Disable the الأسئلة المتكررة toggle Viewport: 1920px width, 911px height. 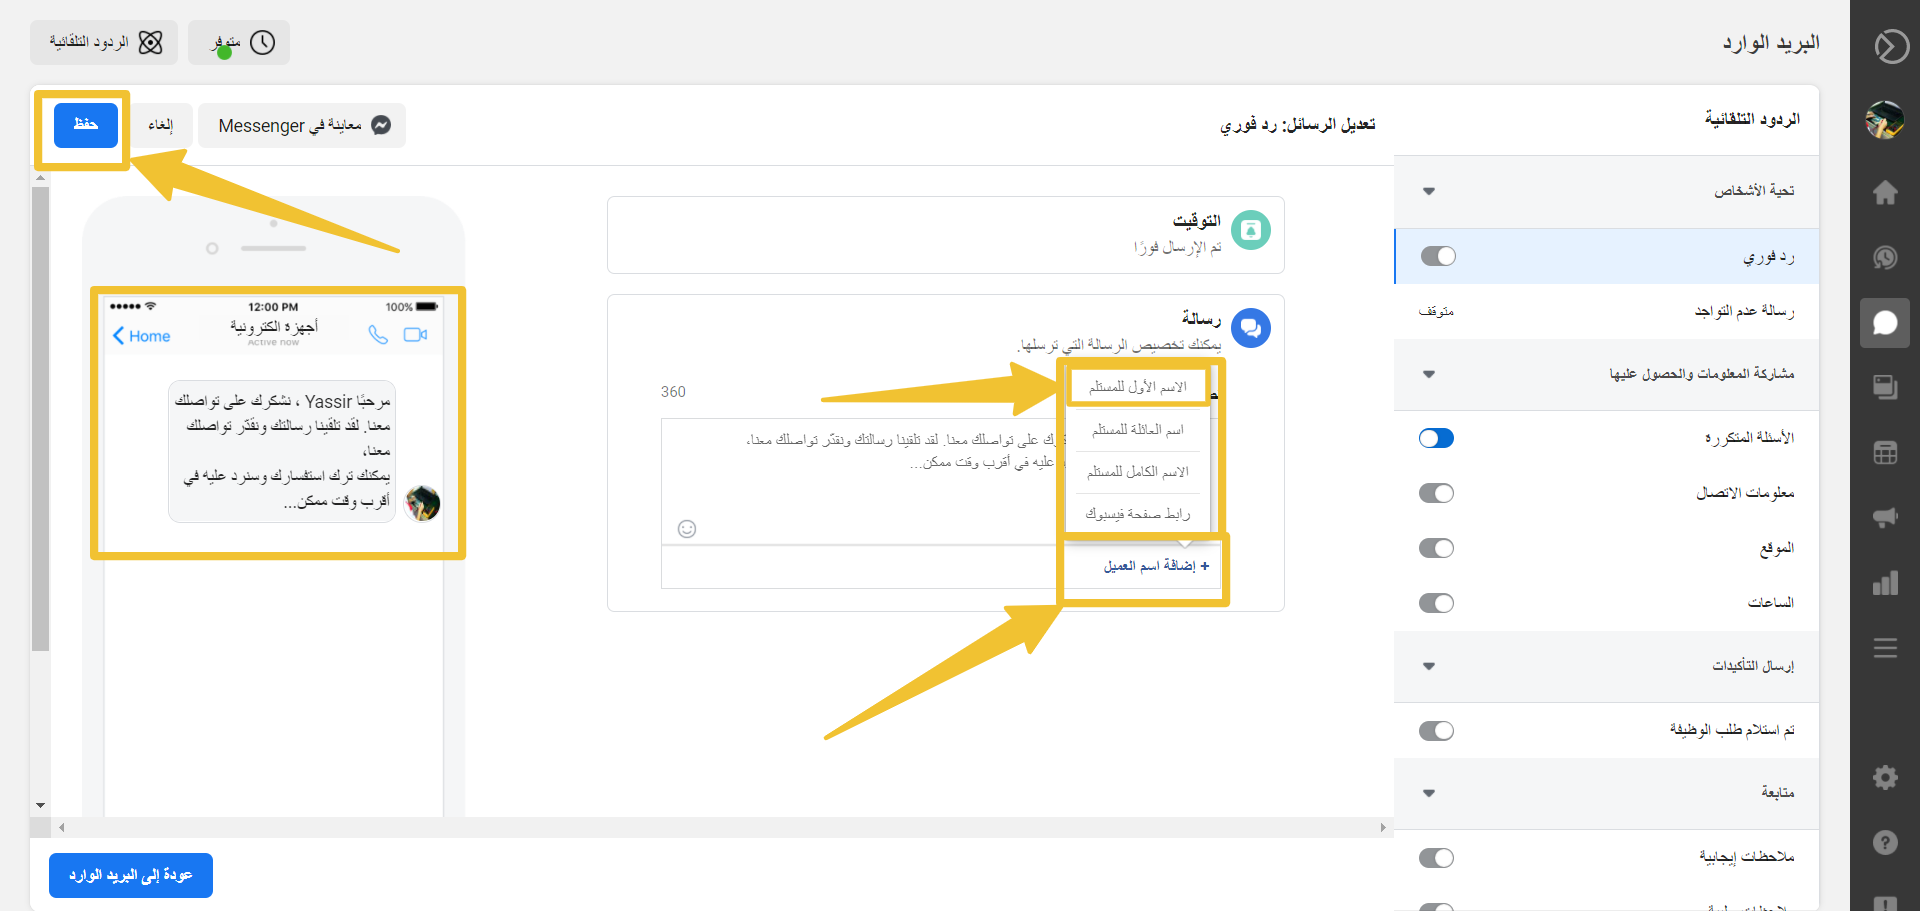click(x=1436, y=438)
